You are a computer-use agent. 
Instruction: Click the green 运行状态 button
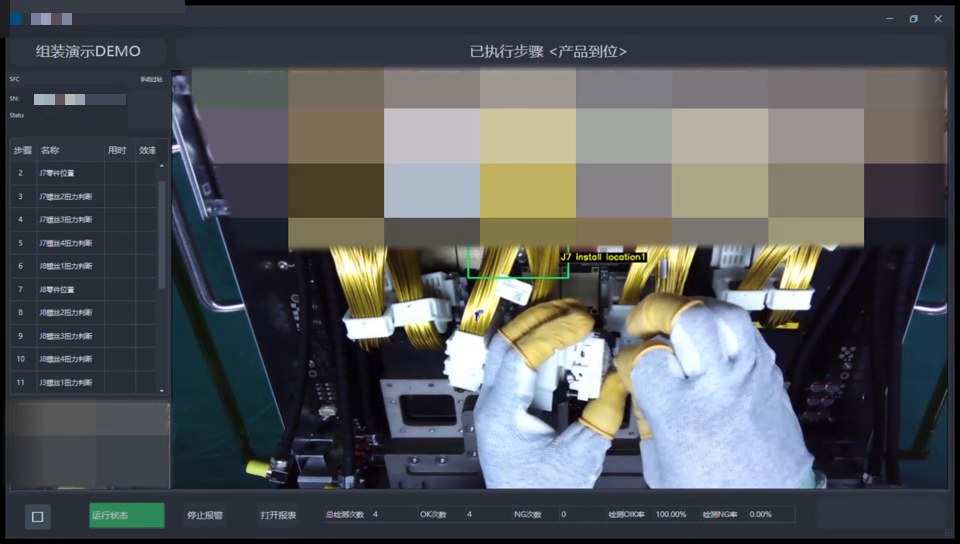click(127, 515)
